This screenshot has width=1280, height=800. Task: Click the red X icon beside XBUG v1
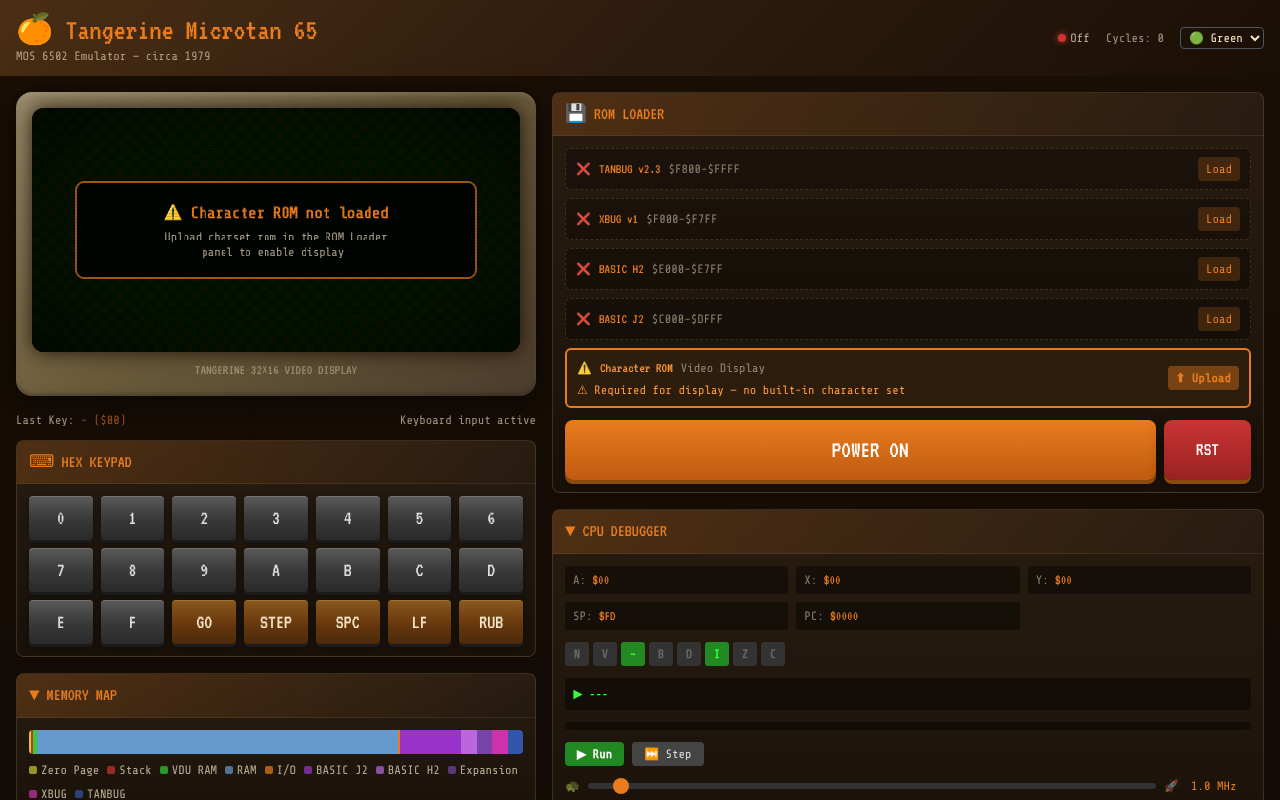pyautogui.click(x=583, y=219)
